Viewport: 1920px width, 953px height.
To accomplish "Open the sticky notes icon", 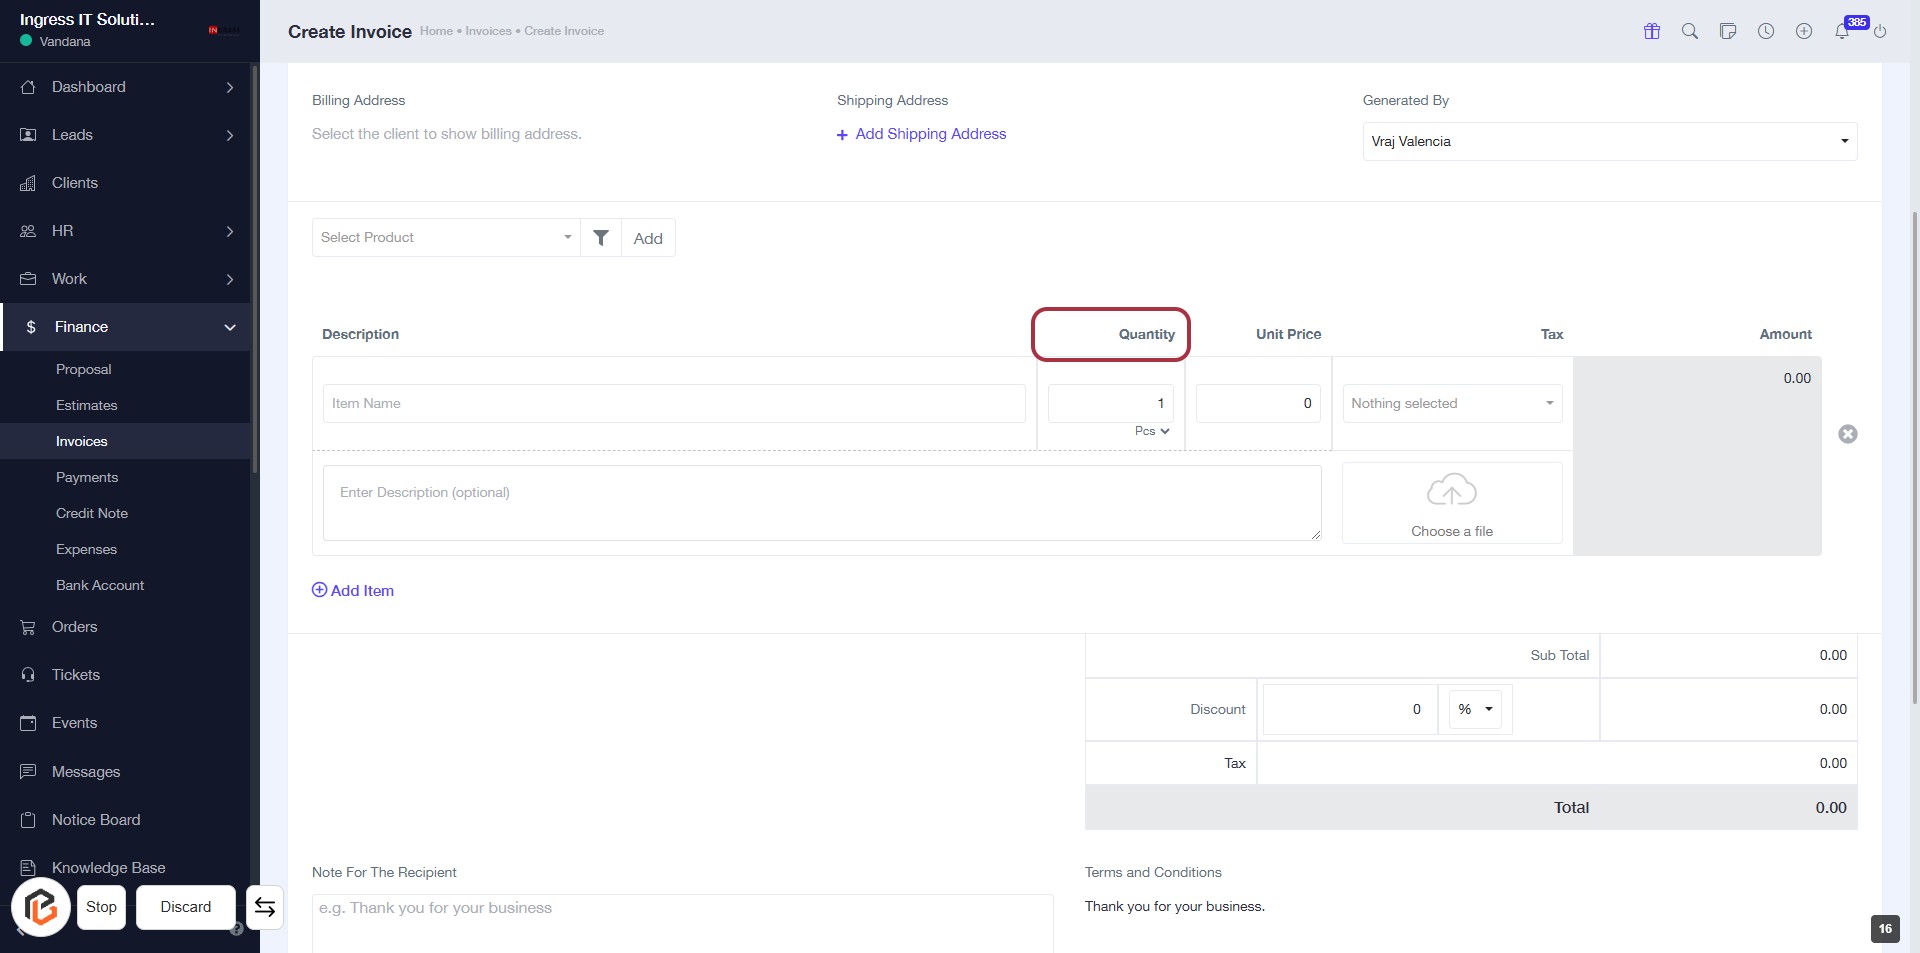I will click(1727, 31).
